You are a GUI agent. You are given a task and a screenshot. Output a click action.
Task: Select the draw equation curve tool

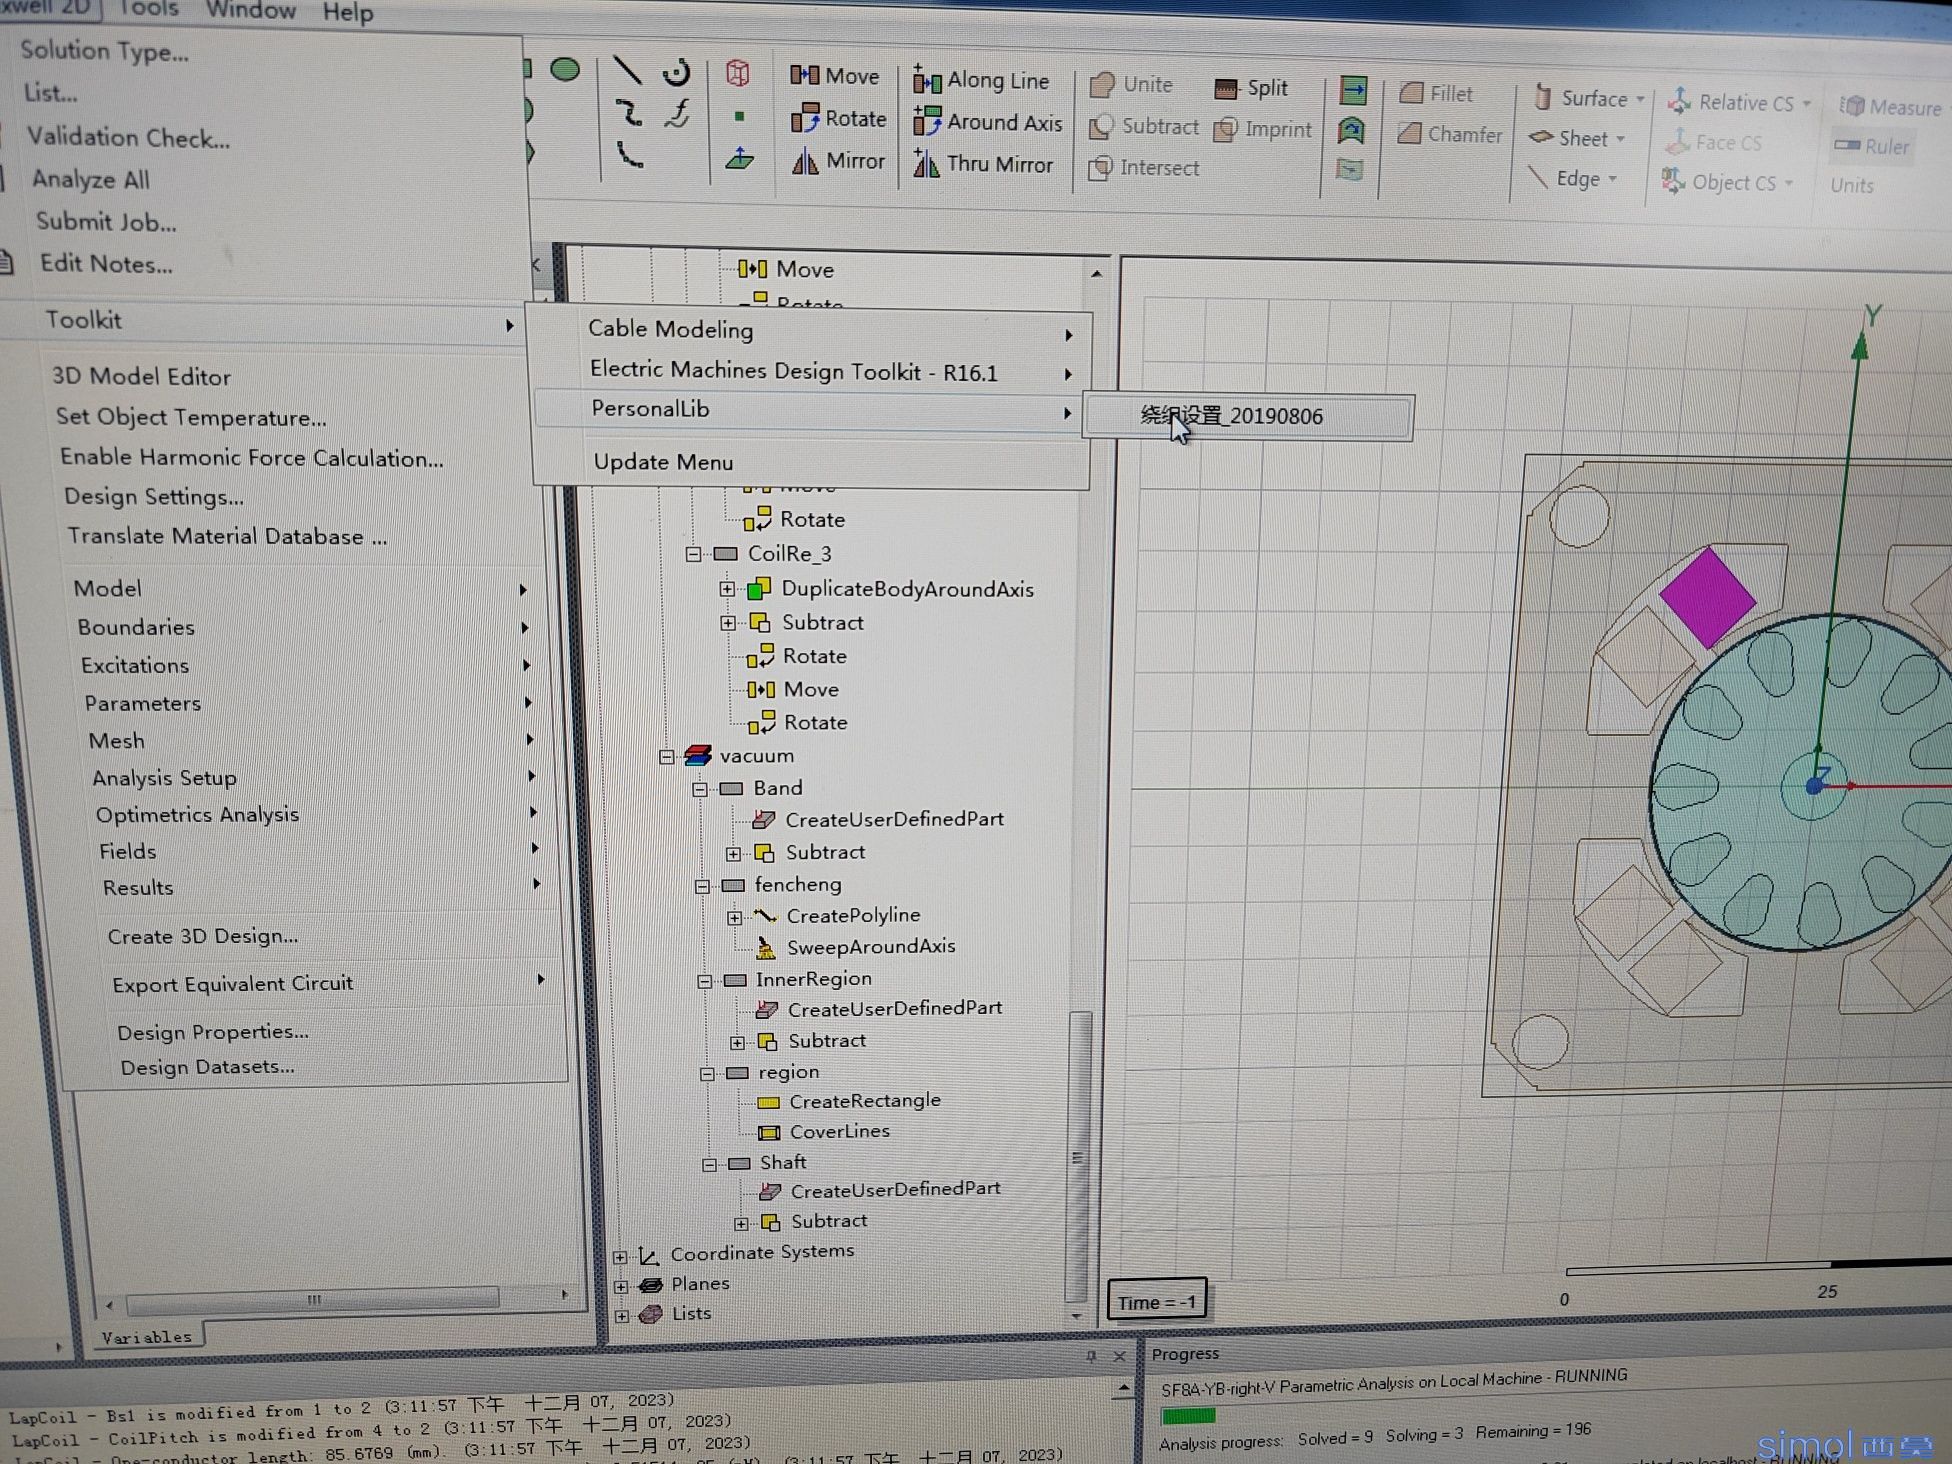tap(679, 113)
